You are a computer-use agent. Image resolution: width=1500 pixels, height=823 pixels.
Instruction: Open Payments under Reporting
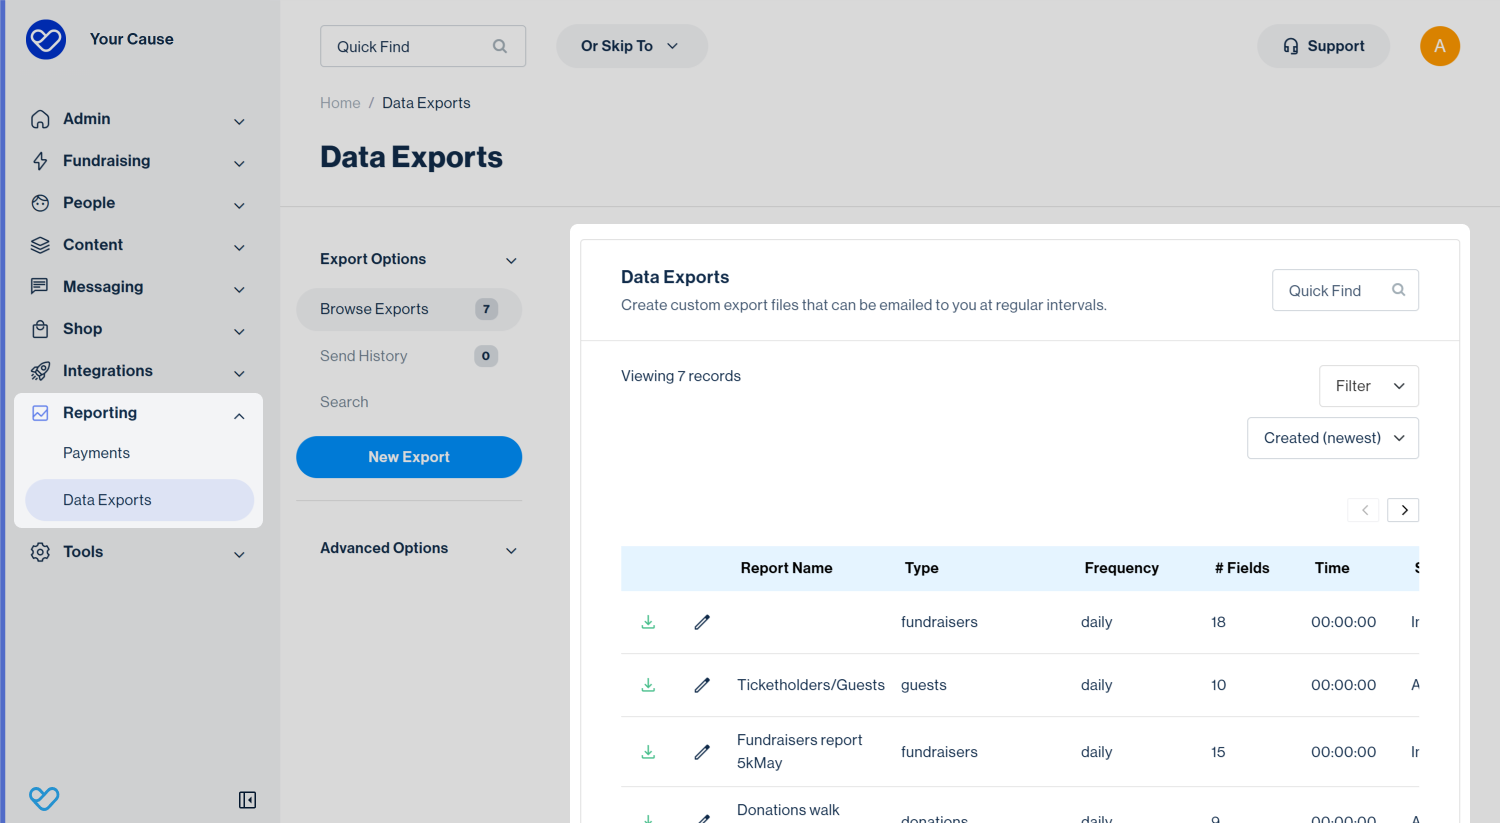pos(96,453)
